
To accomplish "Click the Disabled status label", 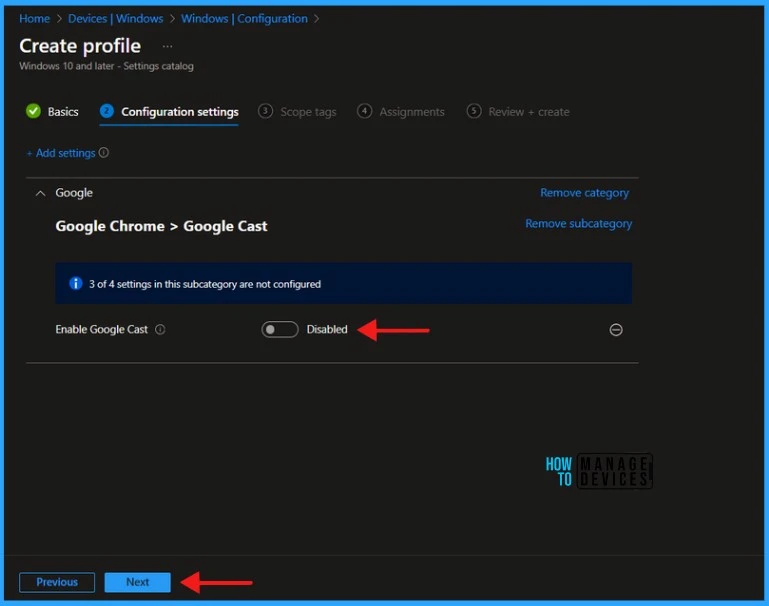I will [x=327, y=329].
